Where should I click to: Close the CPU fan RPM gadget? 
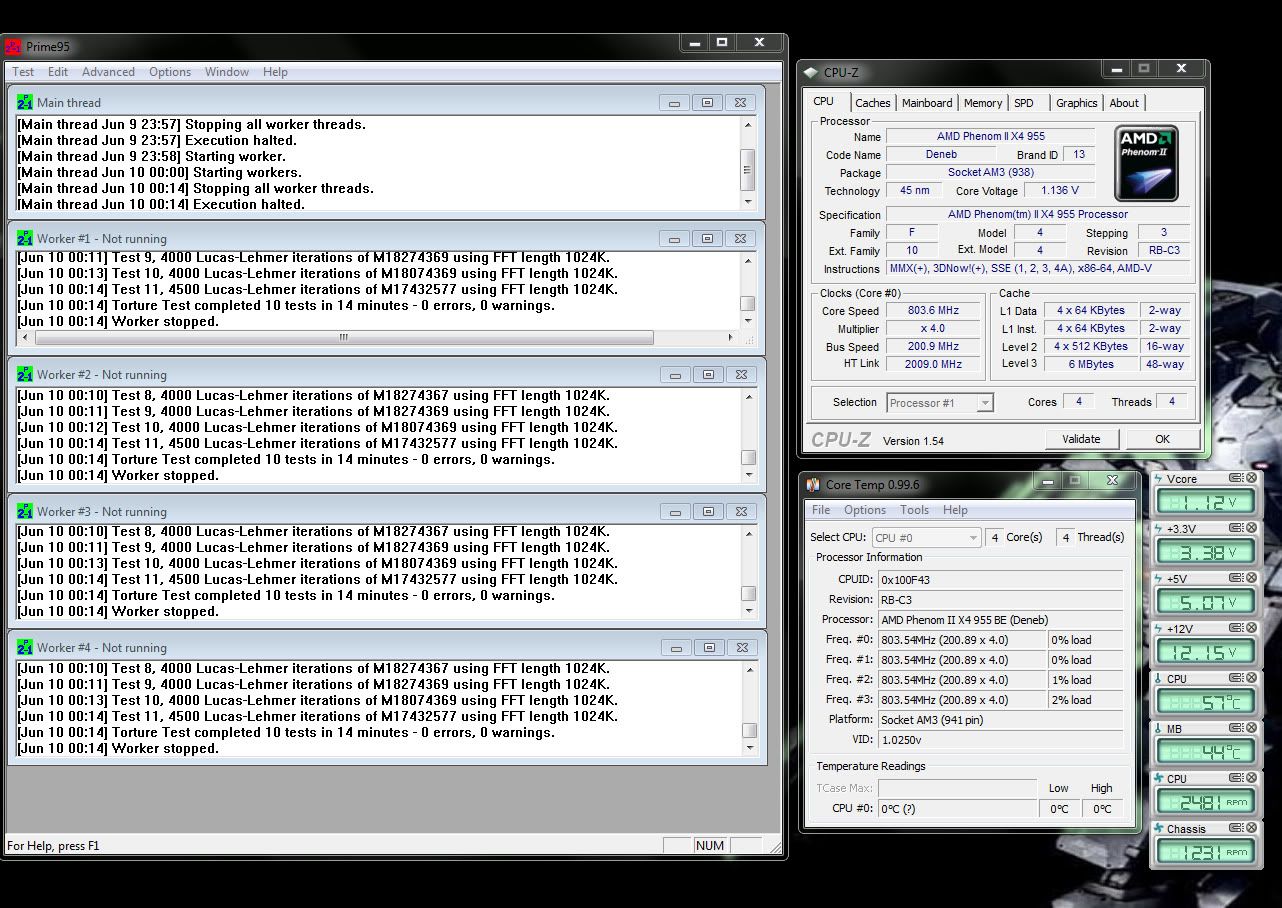1251,778
